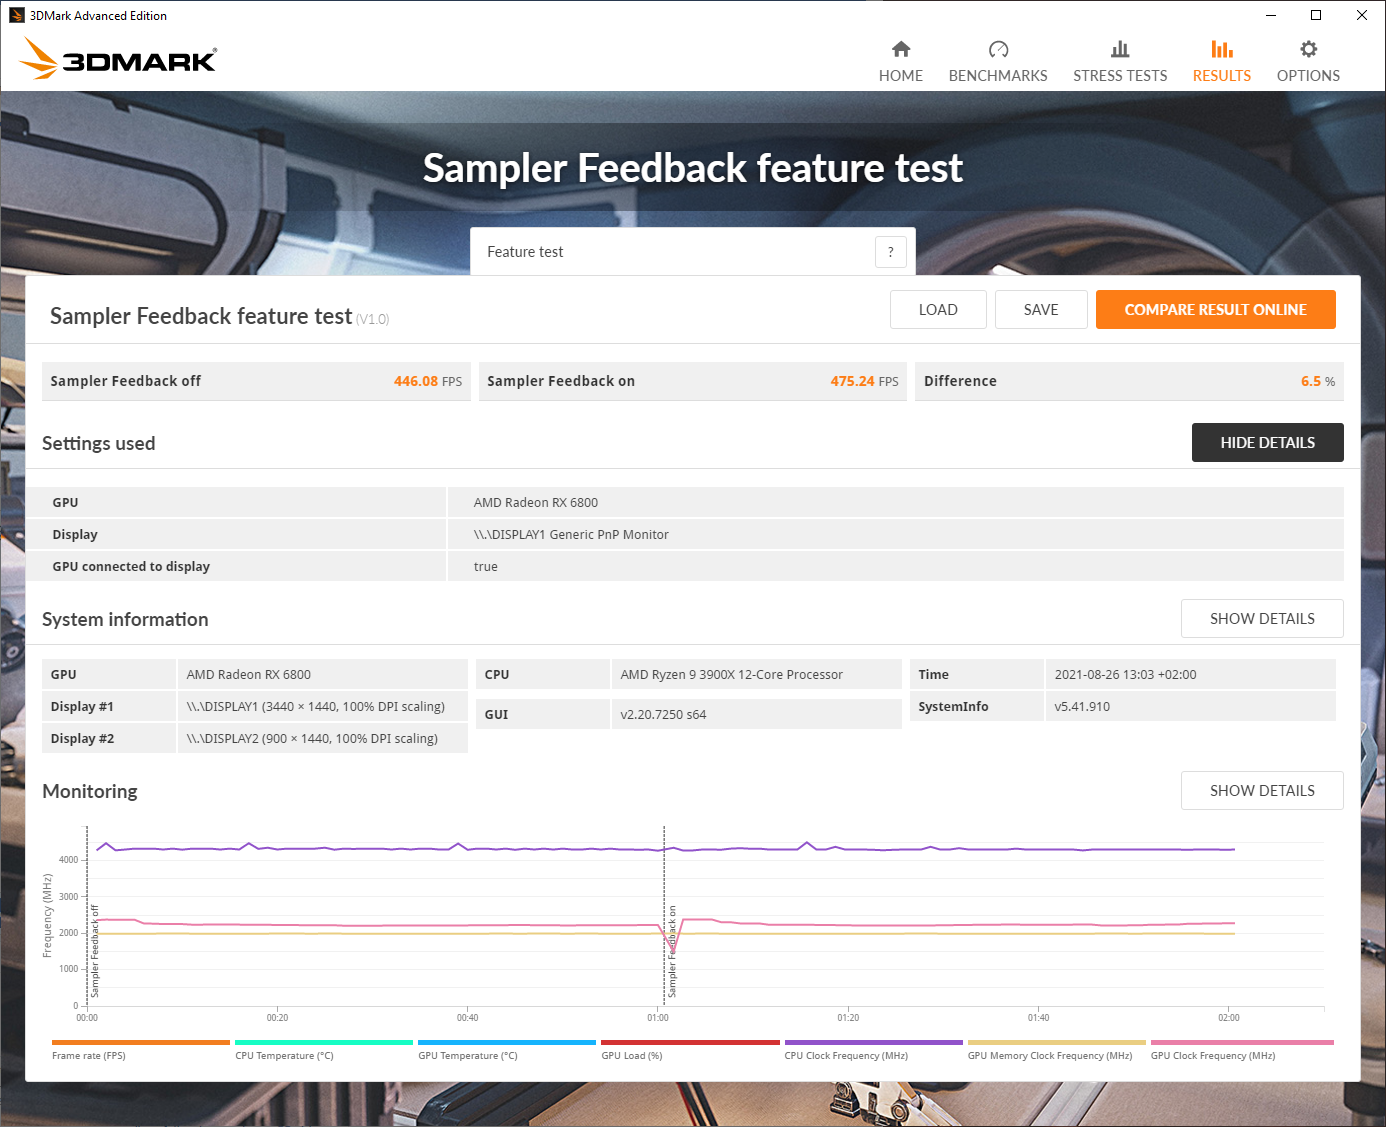Viewport: 1386px width, 1127px height.
Task: Click Display #2 900 × 1440 value
Action: pyautogui.click(x=312, y=739)
